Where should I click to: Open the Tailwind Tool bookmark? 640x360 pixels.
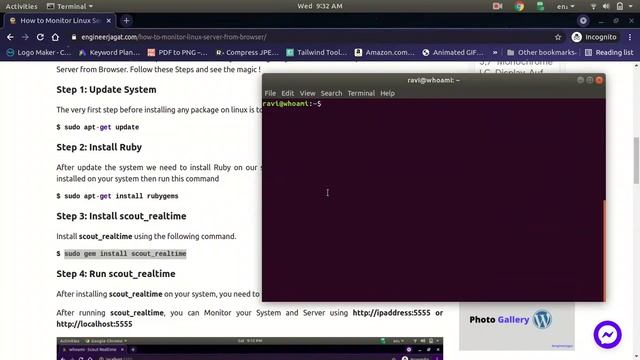point(317,52)
